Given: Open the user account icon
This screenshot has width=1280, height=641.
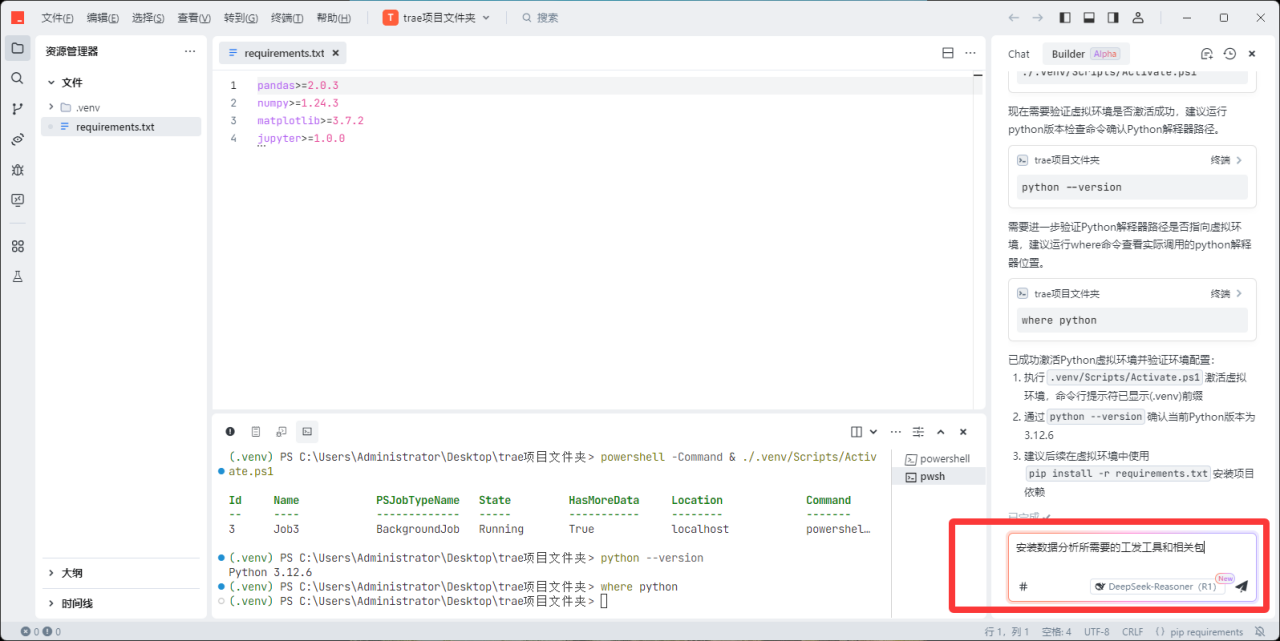Looking at the screenshot, I should pyautogui.click(x=1138, y=17).
